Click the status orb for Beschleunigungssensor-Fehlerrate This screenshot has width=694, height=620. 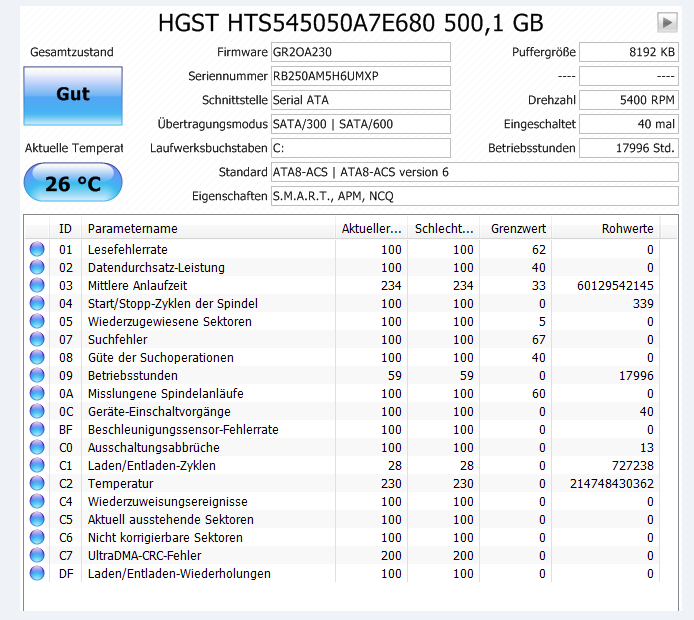(x=37, y=429)
